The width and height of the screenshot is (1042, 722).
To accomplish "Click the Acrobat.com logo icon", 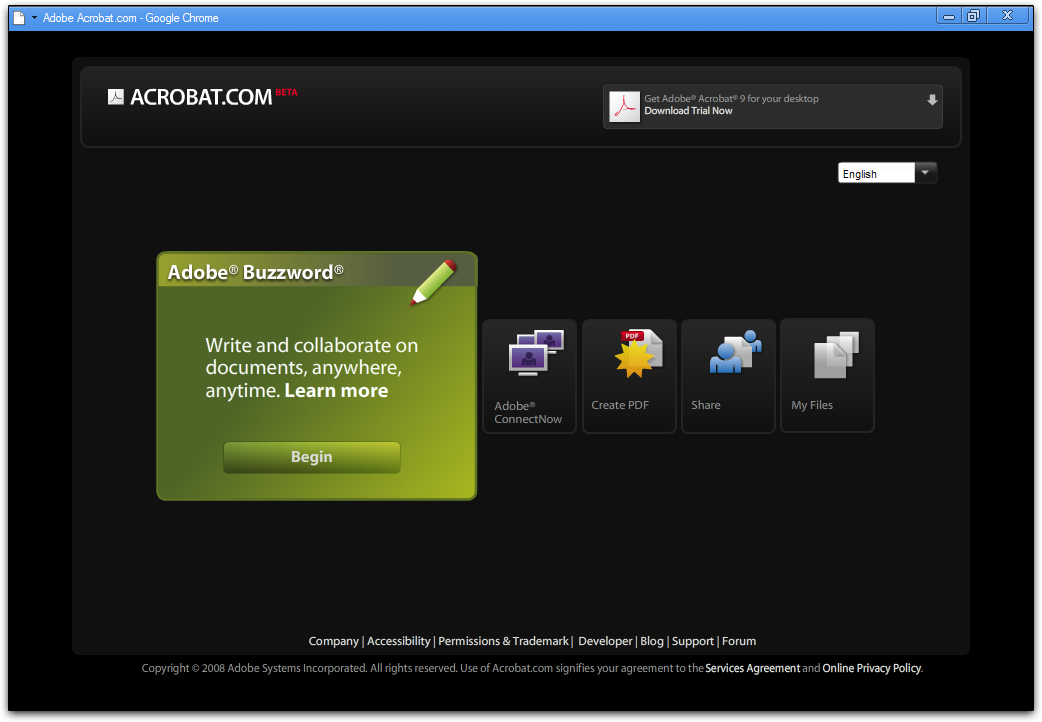I will pos(116,97).
